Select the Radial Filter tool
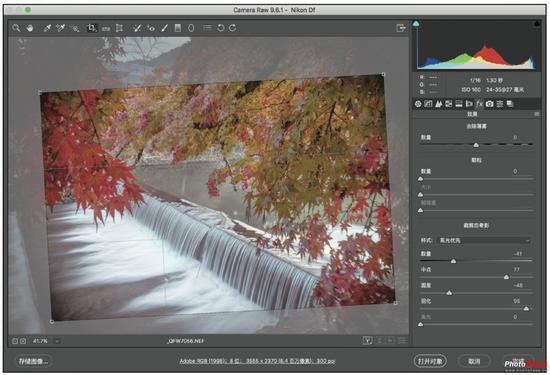Viewport: 550px width, 375px height. point(191,28)
